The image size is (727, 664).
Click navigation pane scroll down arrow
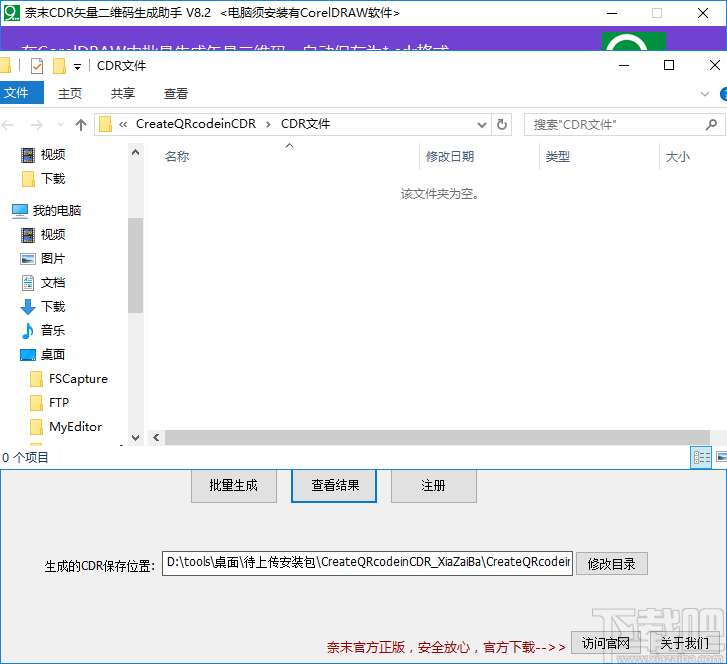pyautogui.click(x=135, y=437)
